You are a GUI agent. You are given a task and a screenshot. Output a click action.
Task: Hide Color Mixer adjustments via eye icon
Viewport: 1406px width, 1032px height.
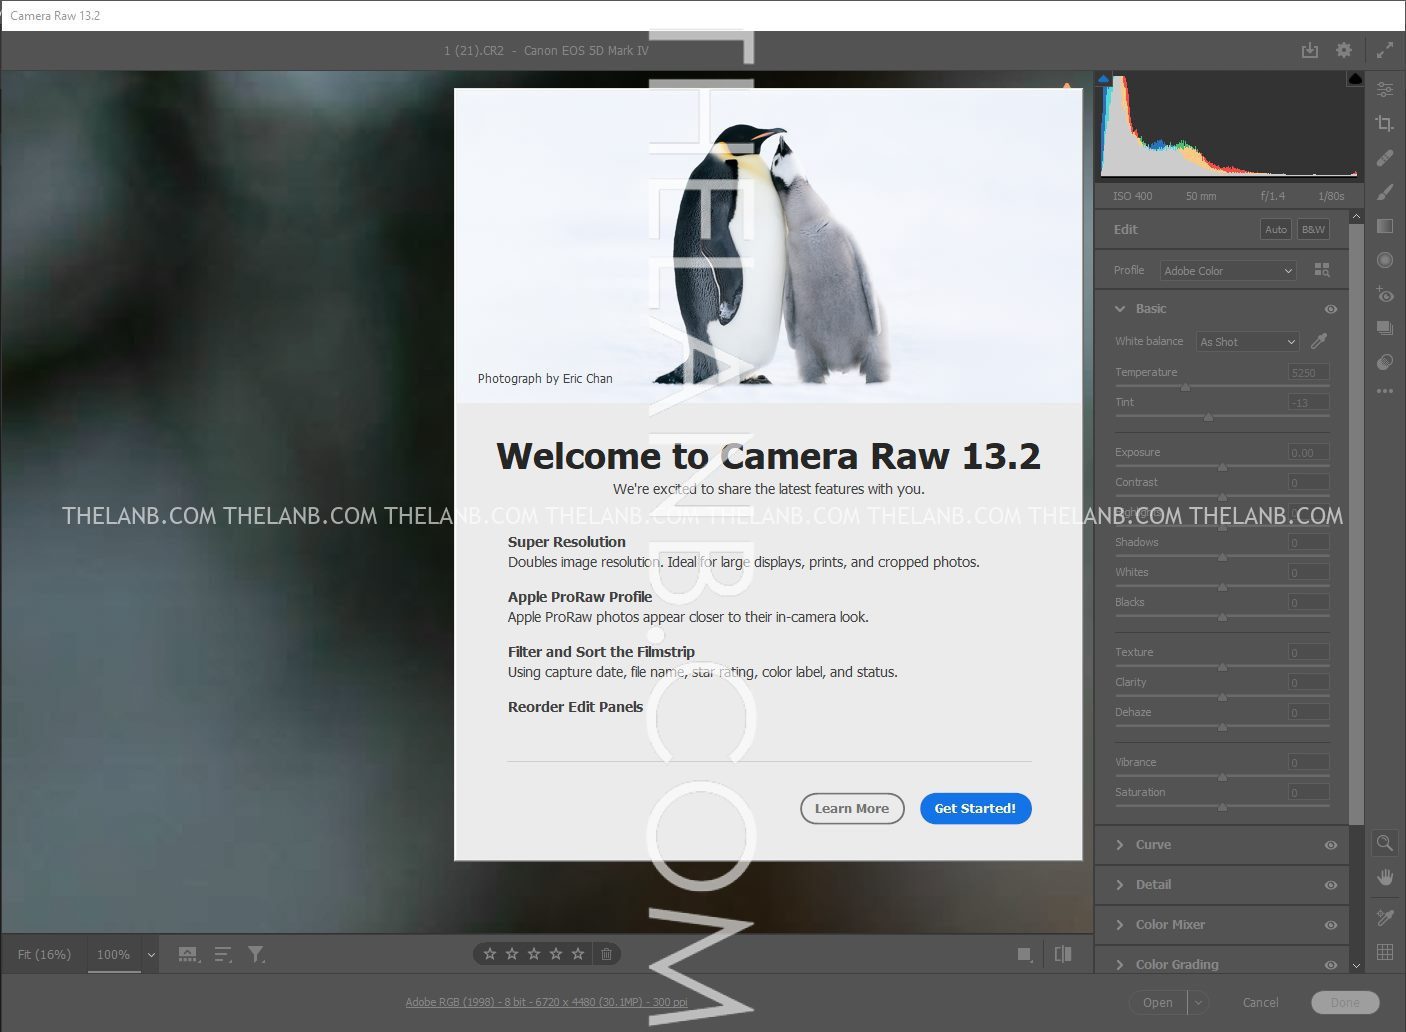click(1330, 925)
